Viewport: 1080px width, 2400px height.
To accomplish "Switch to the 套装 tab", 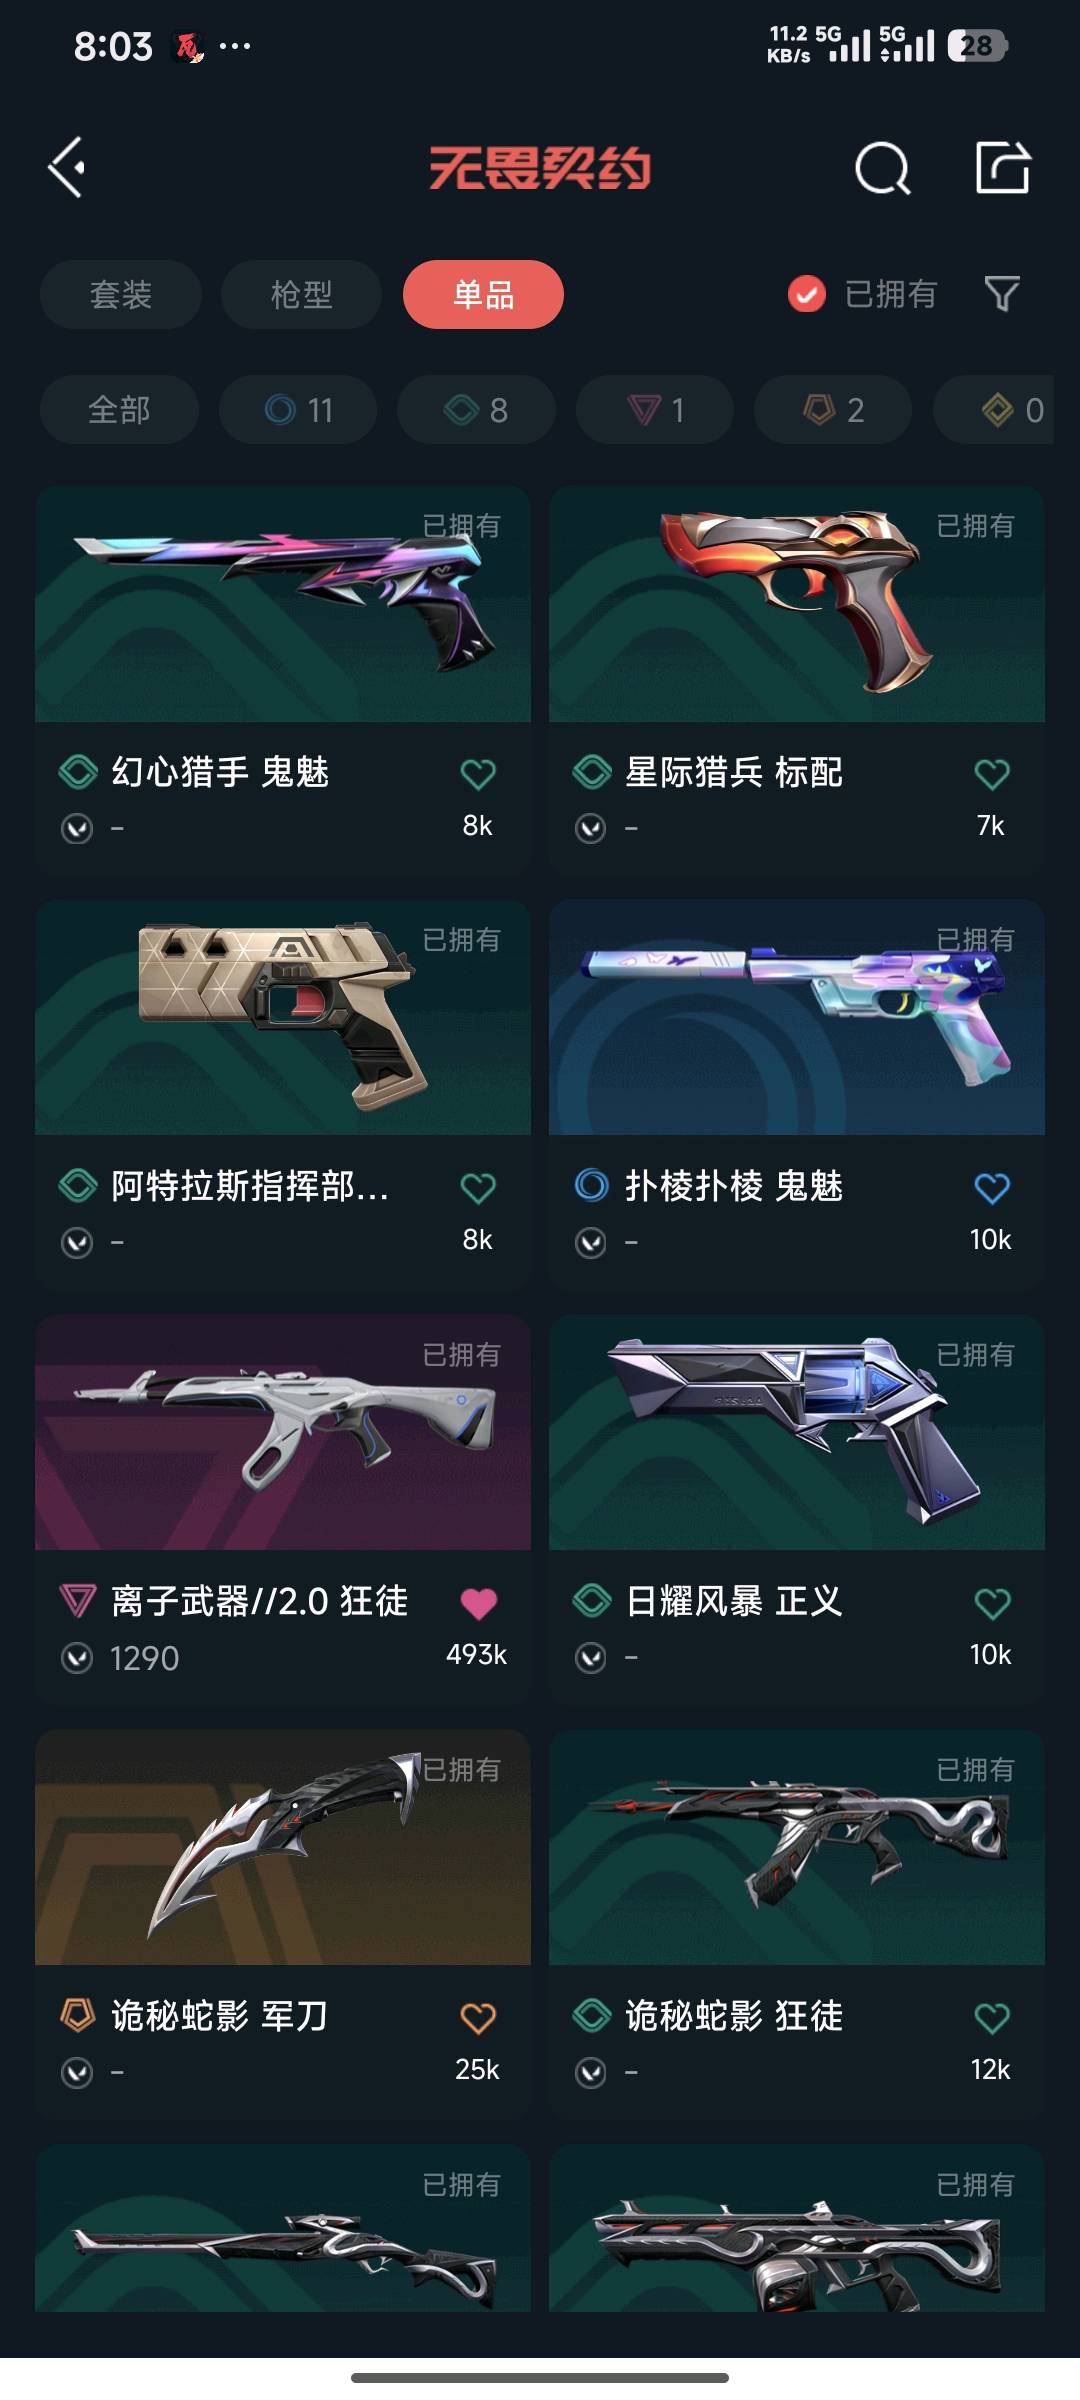I will click(x=121, y=294).
